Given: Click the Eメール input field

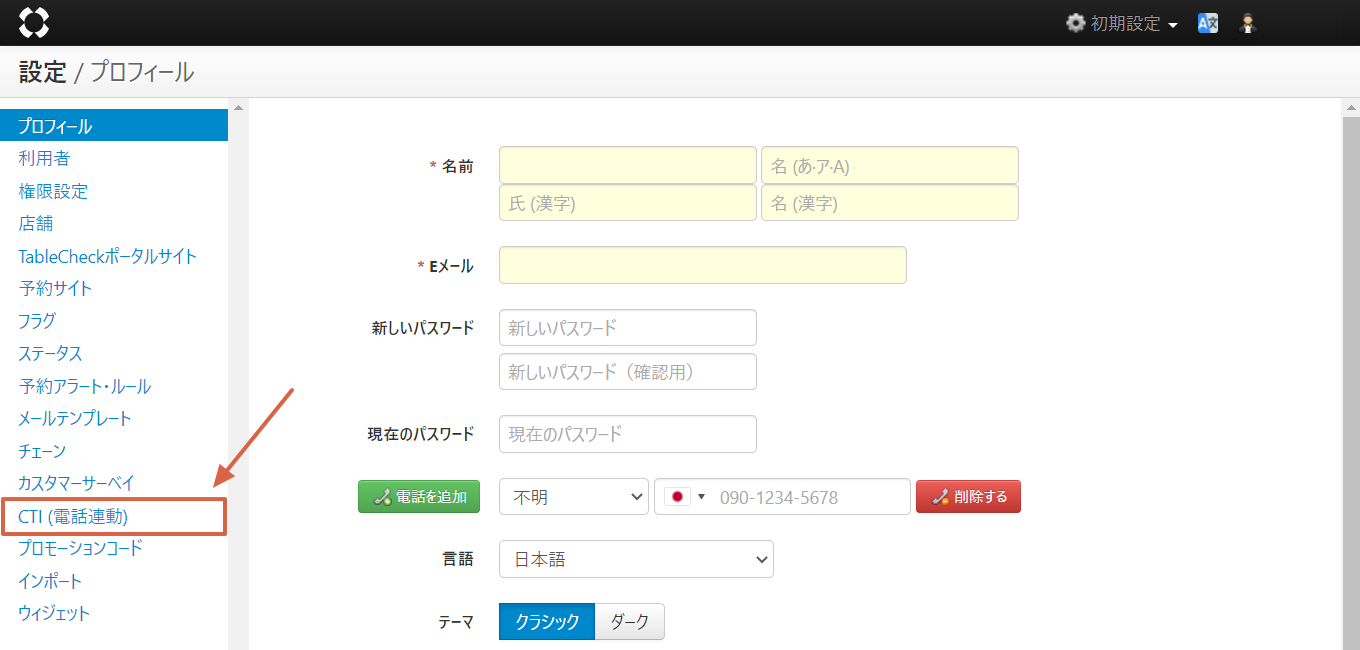Looking at the screenshot, I should coord(702,265).
